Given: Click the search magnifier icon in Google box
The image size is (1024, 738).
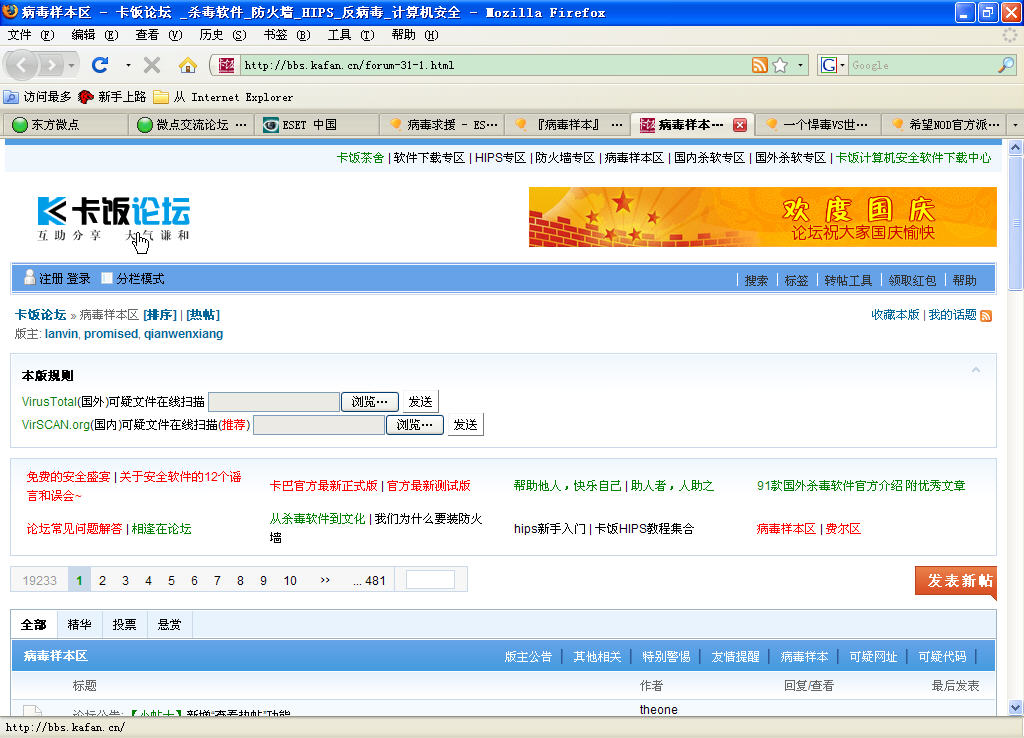Looking at the screenshot, I should pos(1006,65).
